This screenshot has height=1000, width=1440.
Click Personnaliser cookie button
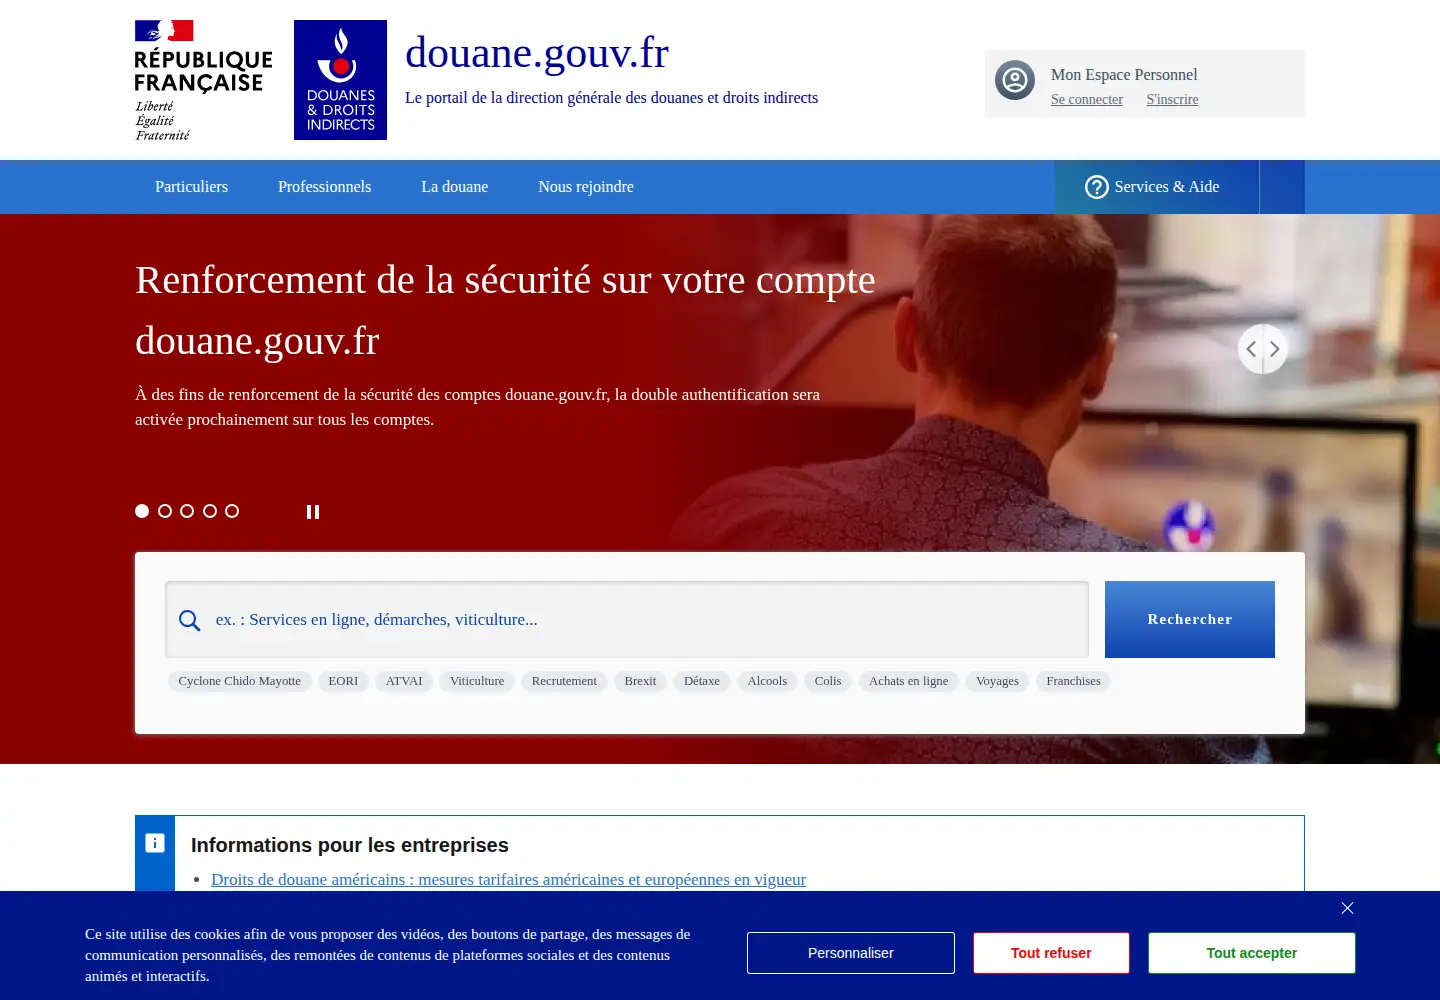[x=851, y=953]
